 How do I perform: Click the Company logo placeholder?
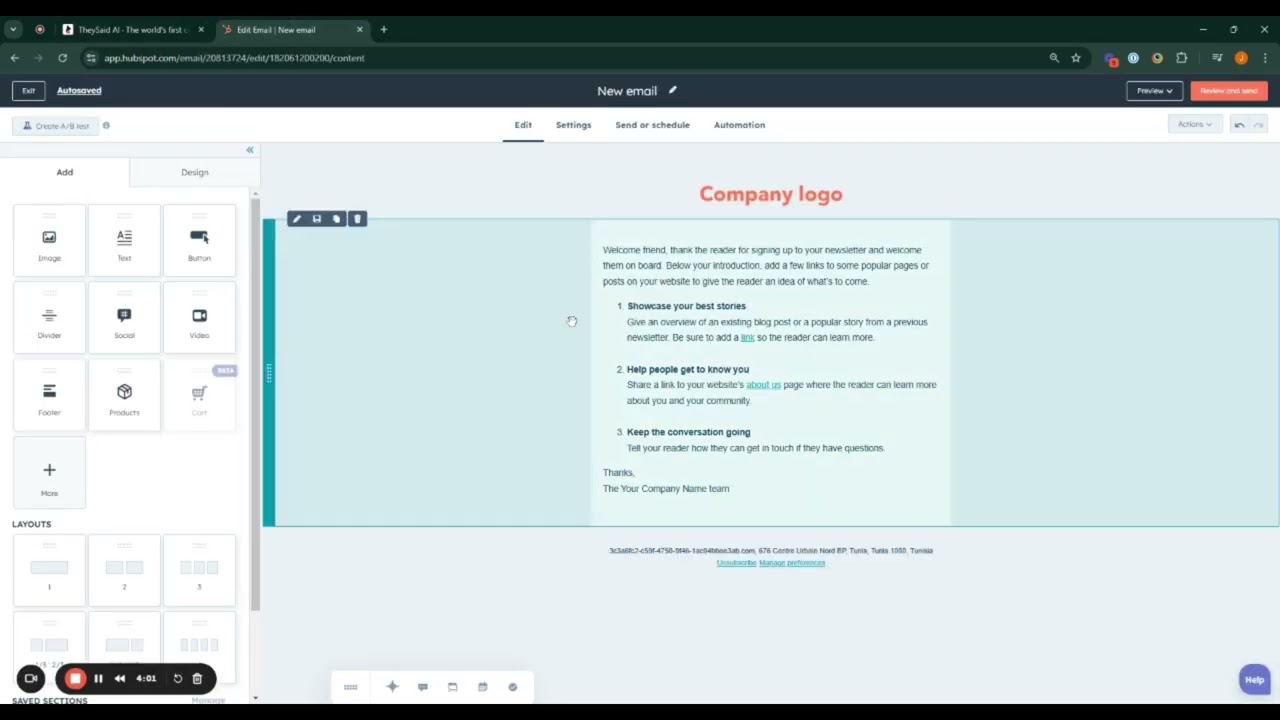tap(771, 194)
